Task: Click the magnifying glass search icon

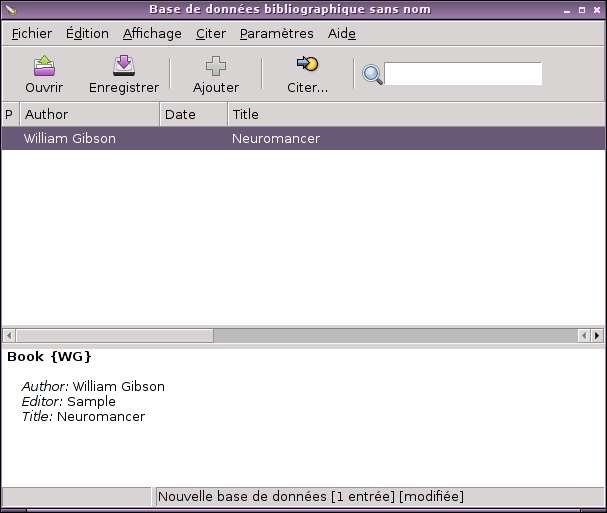Action: click(x=372, y=75)
